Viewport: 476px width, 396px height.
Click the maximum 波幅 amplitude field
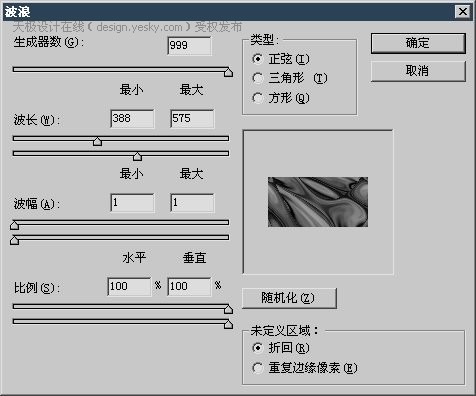(x=192, y=203)
